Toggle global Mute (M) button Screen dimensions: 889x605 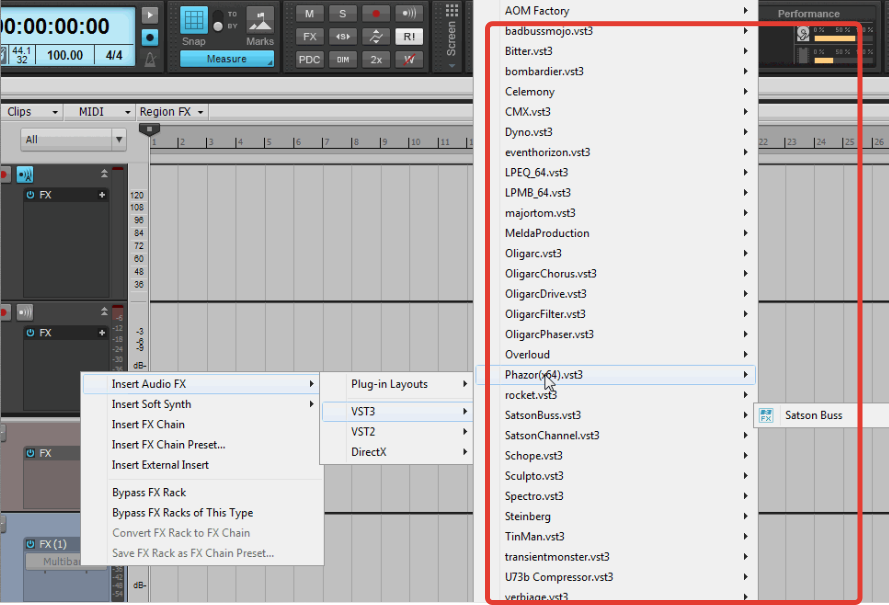click(309, 14)
